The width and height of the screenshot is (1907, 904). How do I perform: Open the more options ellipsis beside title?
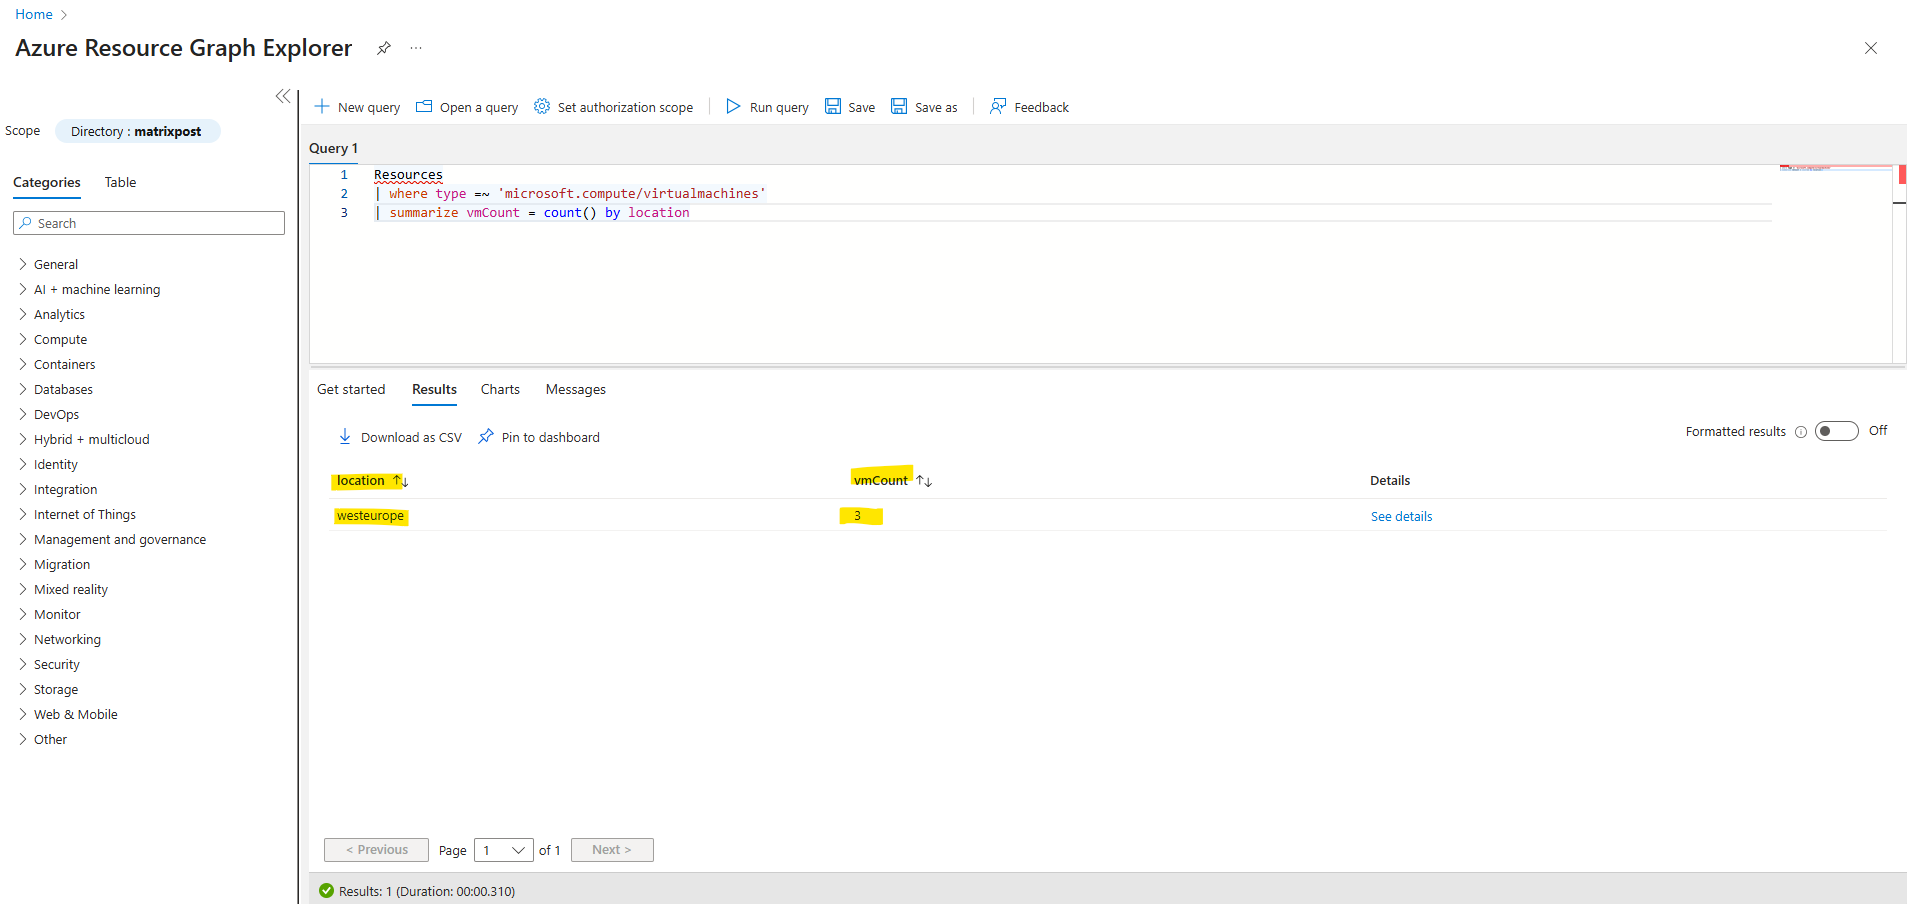point(416,48)
